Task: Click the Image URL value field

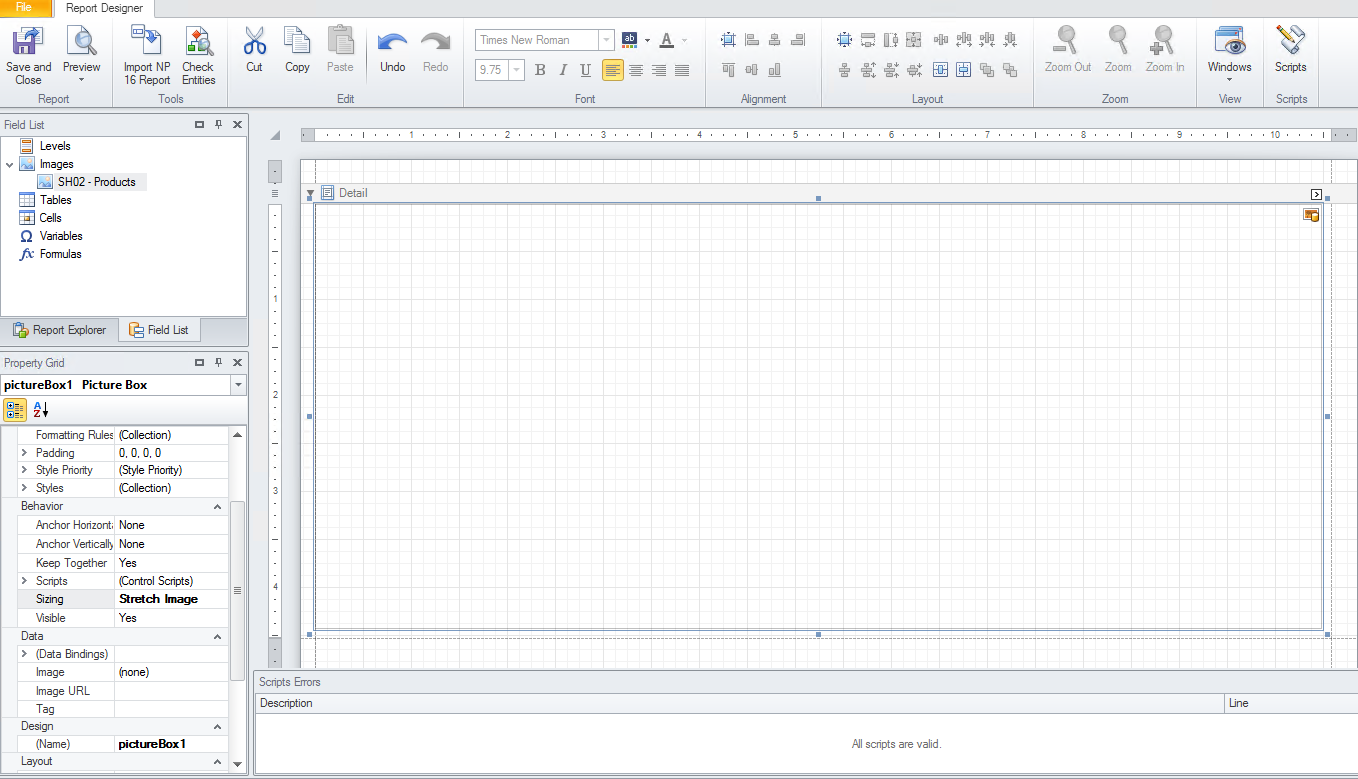Action: pyautogui.click(x=171, y=691)
